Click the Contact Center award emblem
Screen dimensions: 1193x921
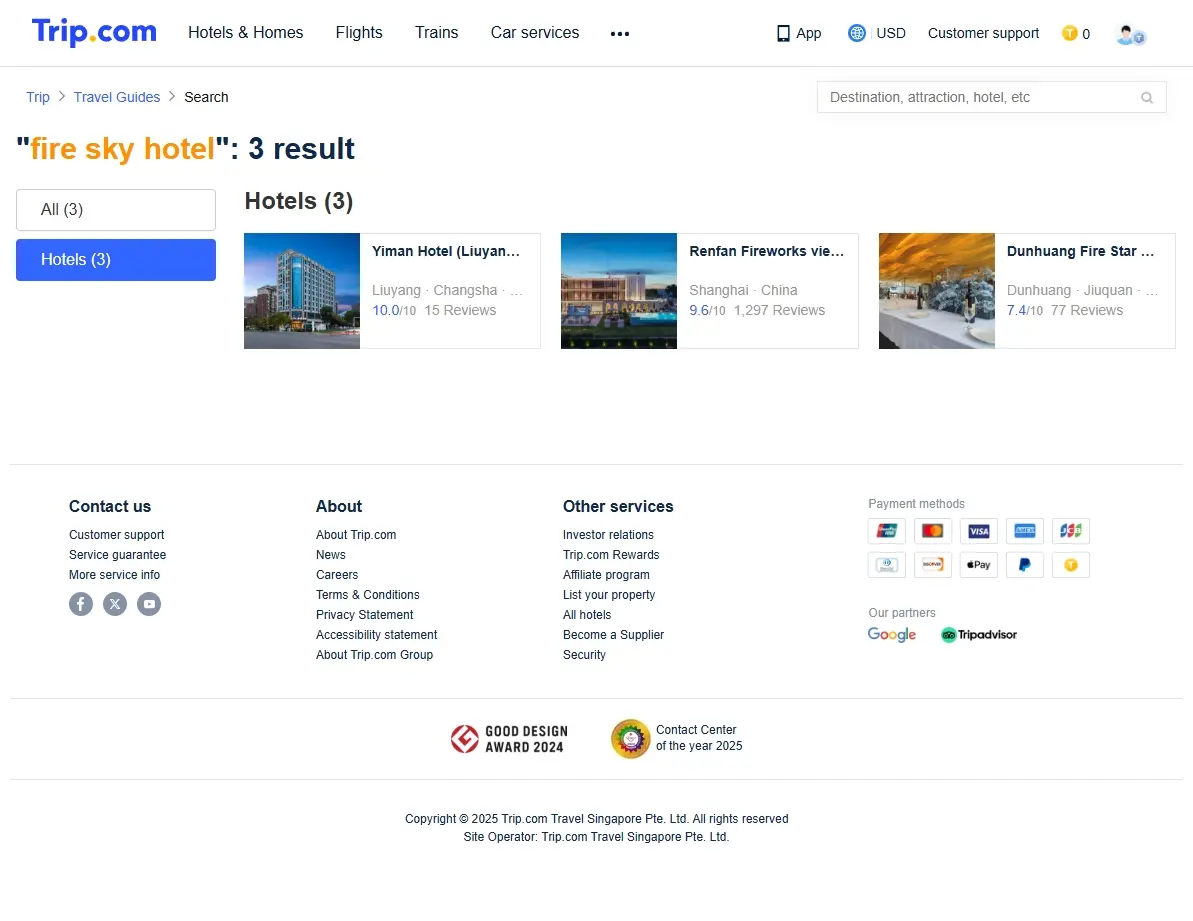[x=630, y=738]
